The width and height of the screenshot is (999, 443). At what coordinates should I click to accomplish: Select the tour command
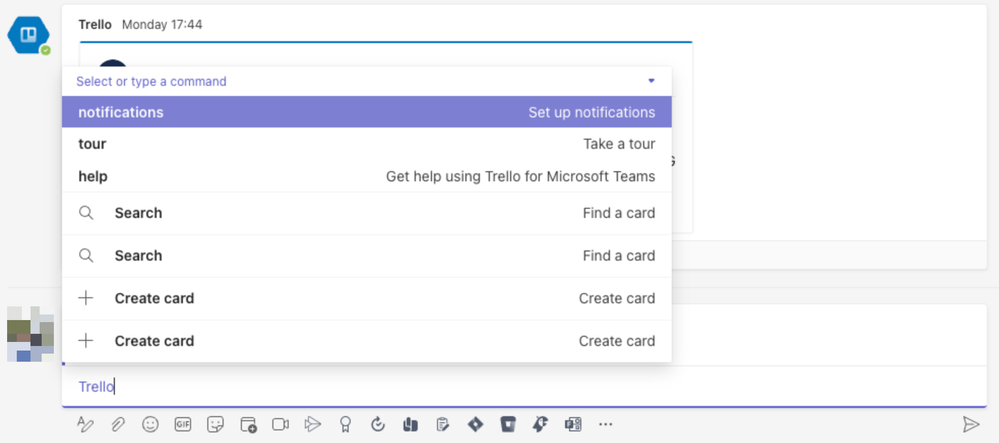pyautogui.click(x=366, y=144)
